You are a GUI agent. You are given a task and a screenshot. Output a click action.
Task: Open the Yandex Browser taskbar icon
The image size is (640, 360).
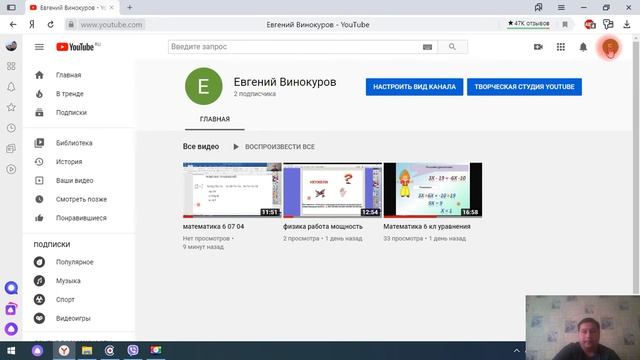[64, 351]
